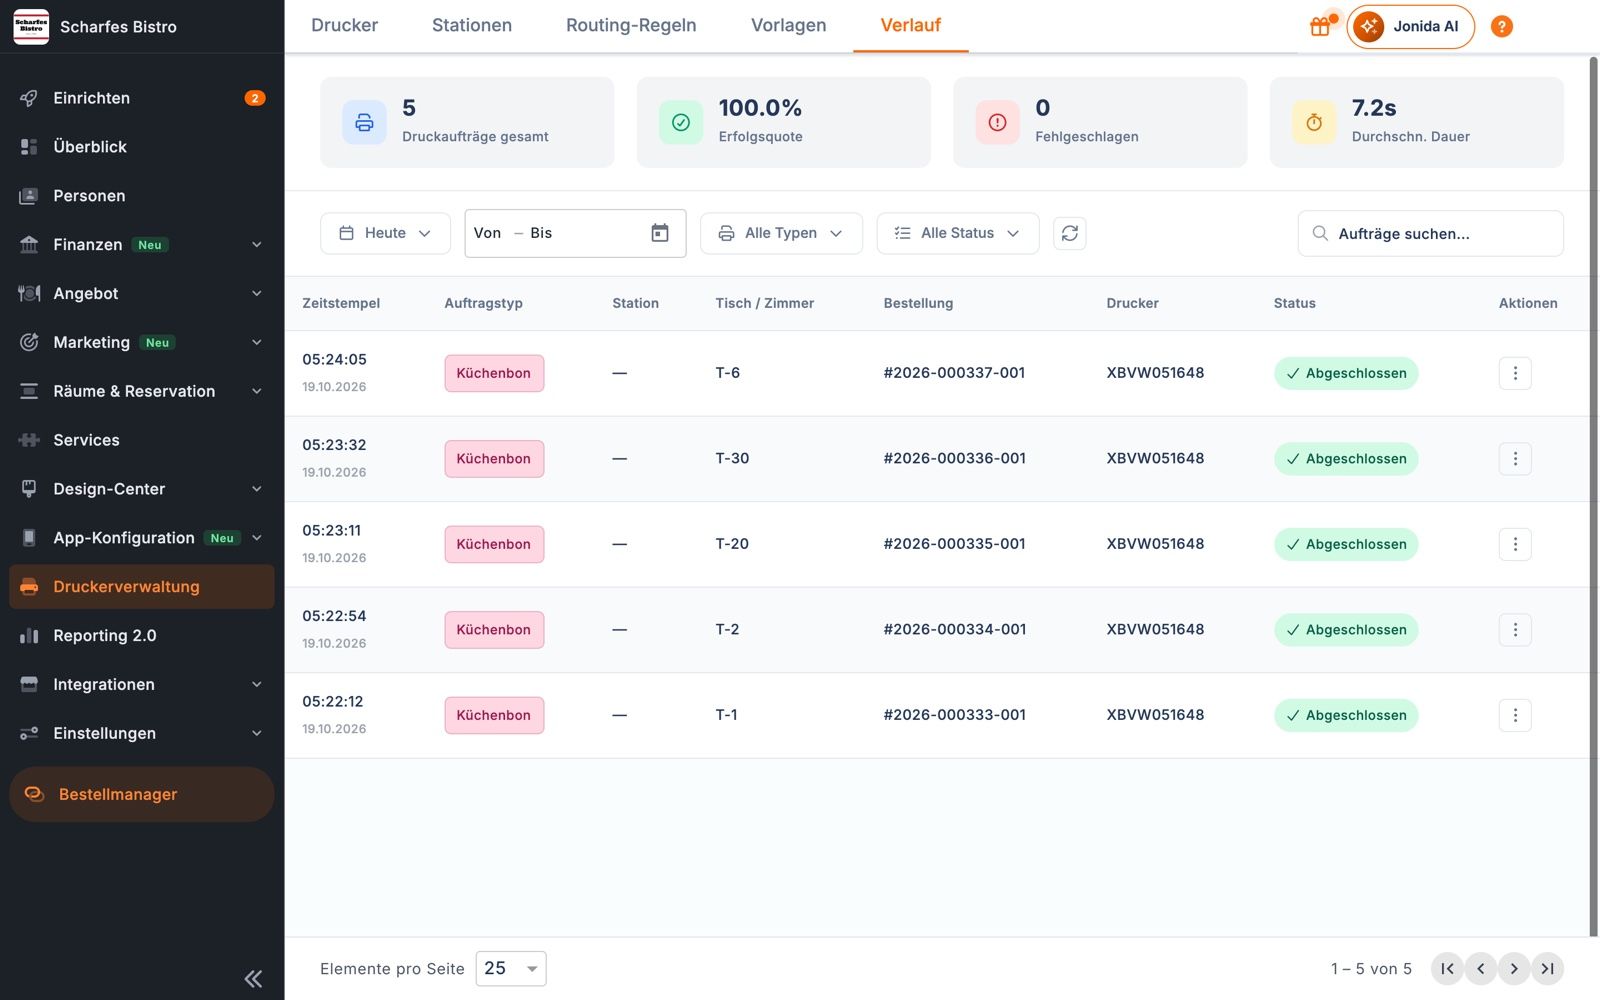
Task: Open actions menu for table T-1 row
Action: 1515,715
